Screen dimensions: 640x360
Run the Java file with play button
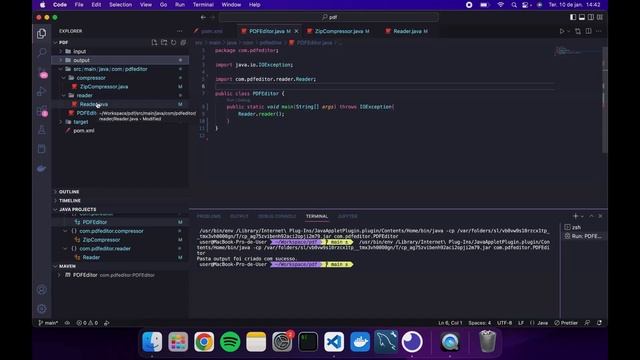coord(562,31)
